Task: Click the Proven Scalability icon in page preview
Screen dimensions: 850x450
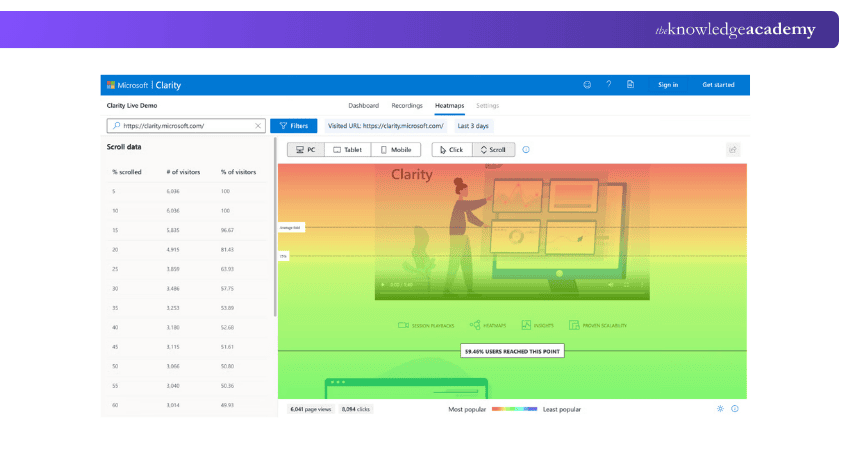Action: [574, 325]
